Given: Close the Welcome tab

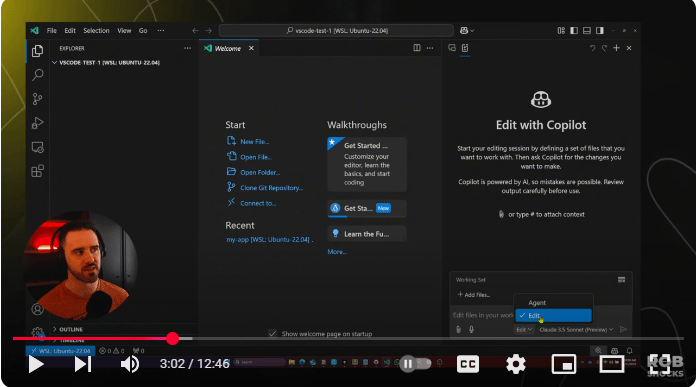Looking at the screenshot, I should point(251,48).
